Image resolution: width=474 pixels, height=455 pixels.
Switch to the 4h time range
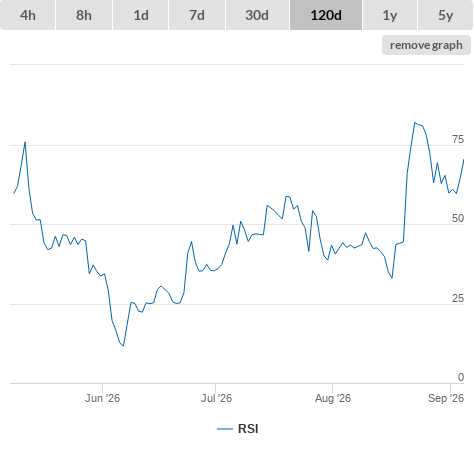28,15
